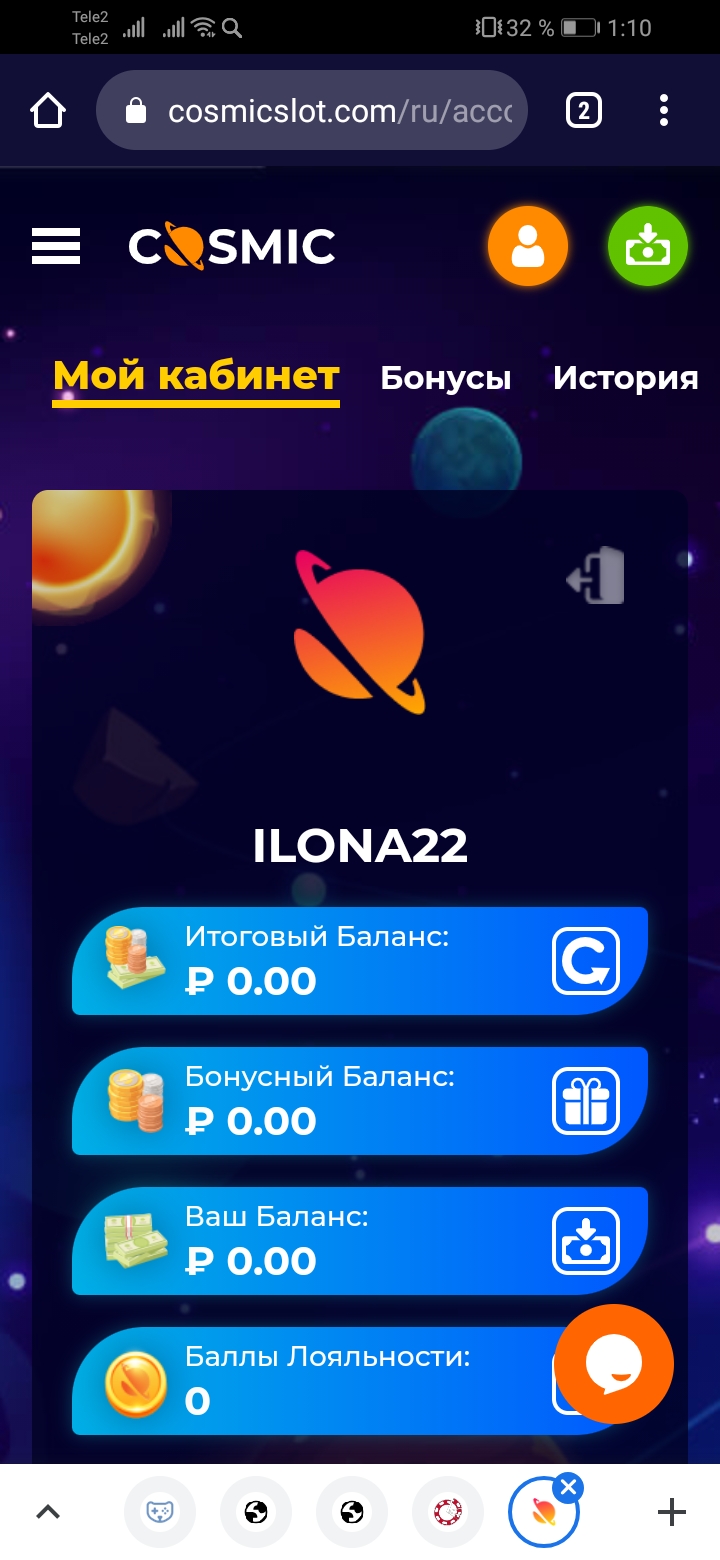Image resolution: width=720 pixels, height=1560 pixels.
Task: Expand the bottom tab strip chevron
Action: coord(48,1512)
